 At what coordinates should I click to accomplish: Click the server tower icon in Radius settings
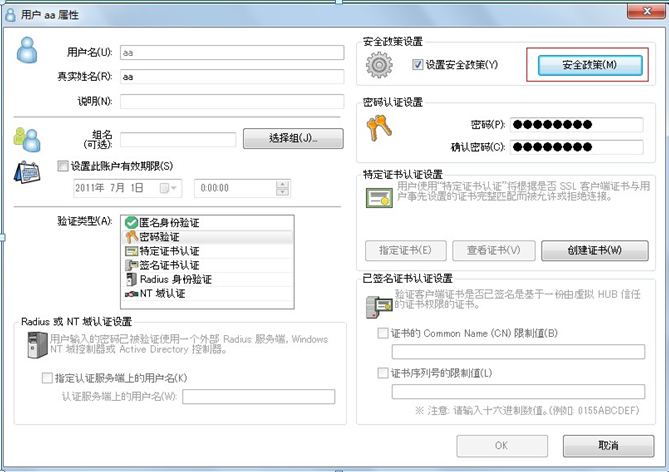pyautogui.click(x=37, y=344)
